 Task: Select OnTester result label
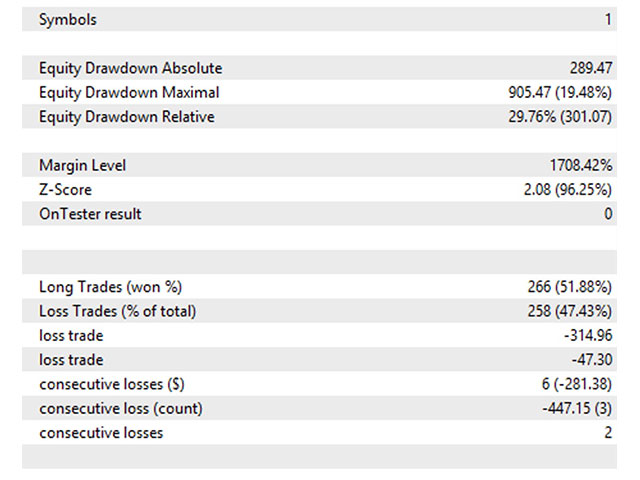90,214
